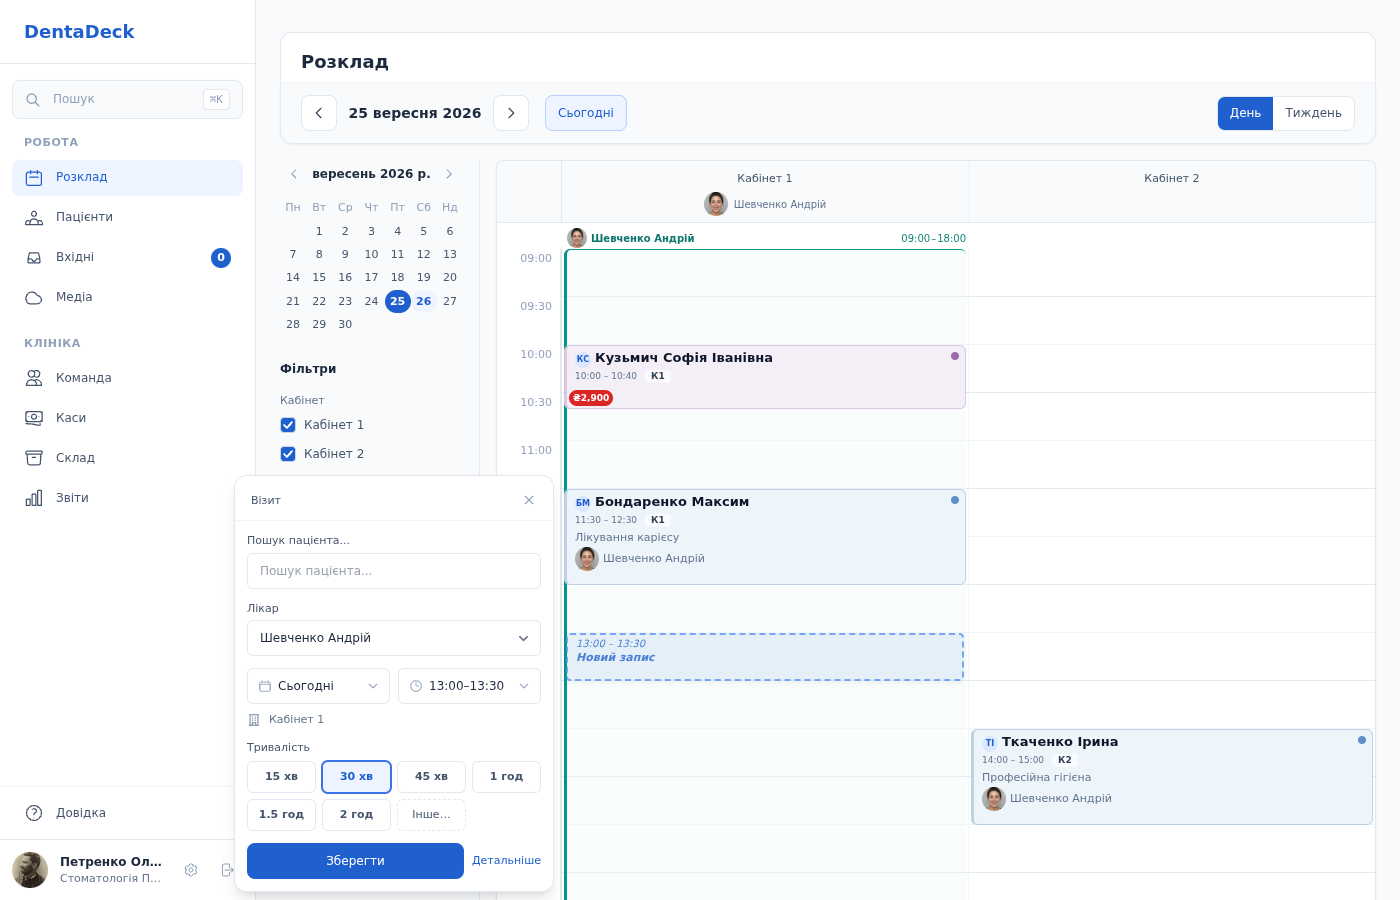
Task: Go to previous day arrow
Action: [319, 113]
